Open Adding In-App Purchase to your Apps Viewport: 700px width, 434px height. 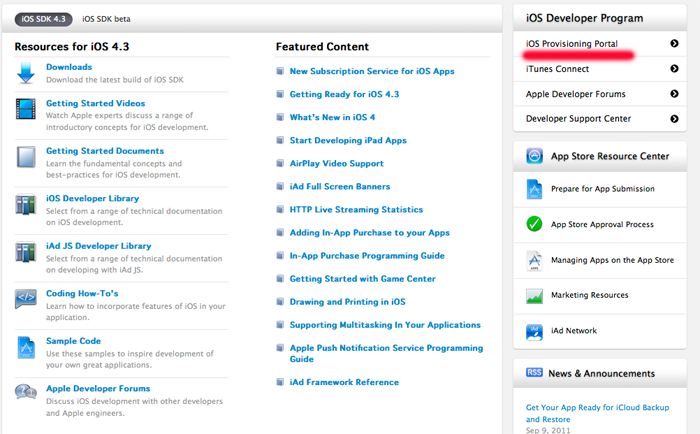pos(370,233)
